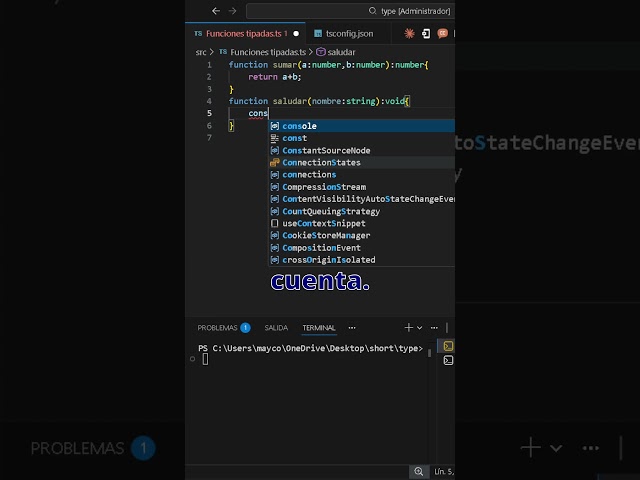Click the 'function saludar' declaration line
This screenshot has height=480, width=640.
click(319, 101)
